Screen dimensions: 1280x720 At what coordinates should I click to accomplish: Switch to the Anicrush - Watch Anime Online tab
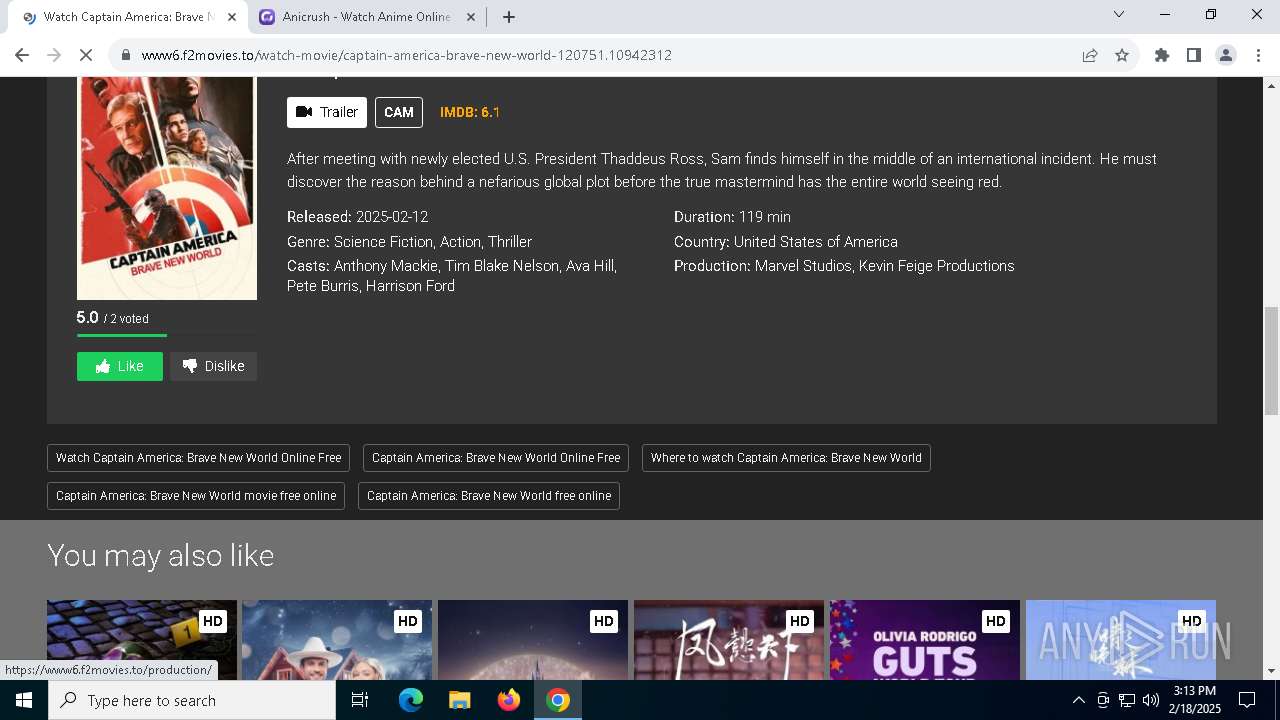point(366,17)
